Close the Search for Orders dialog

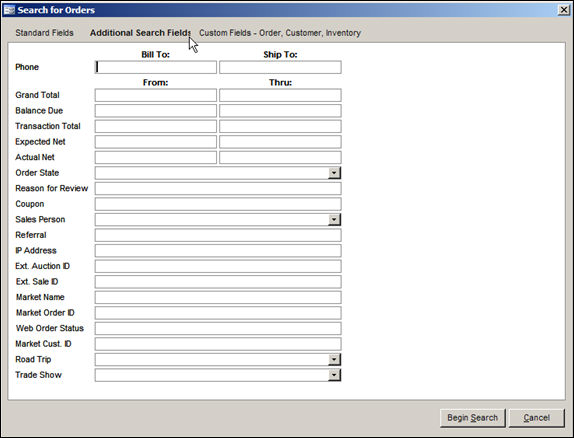(564, 10)
